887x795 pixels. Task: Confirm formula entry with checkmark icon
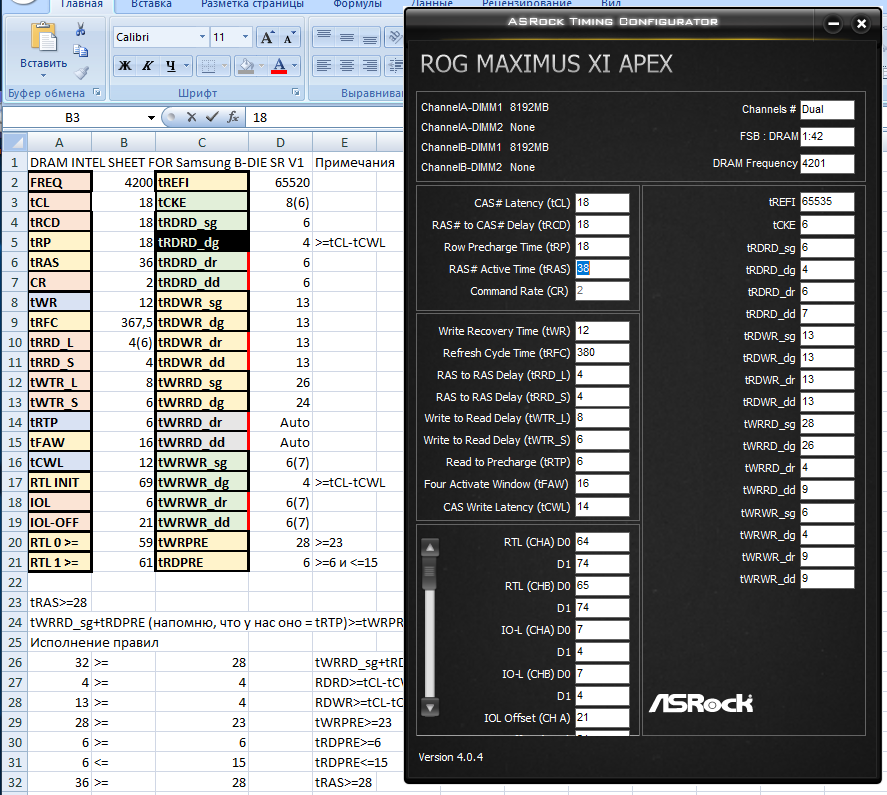click(x=212, y=117)
